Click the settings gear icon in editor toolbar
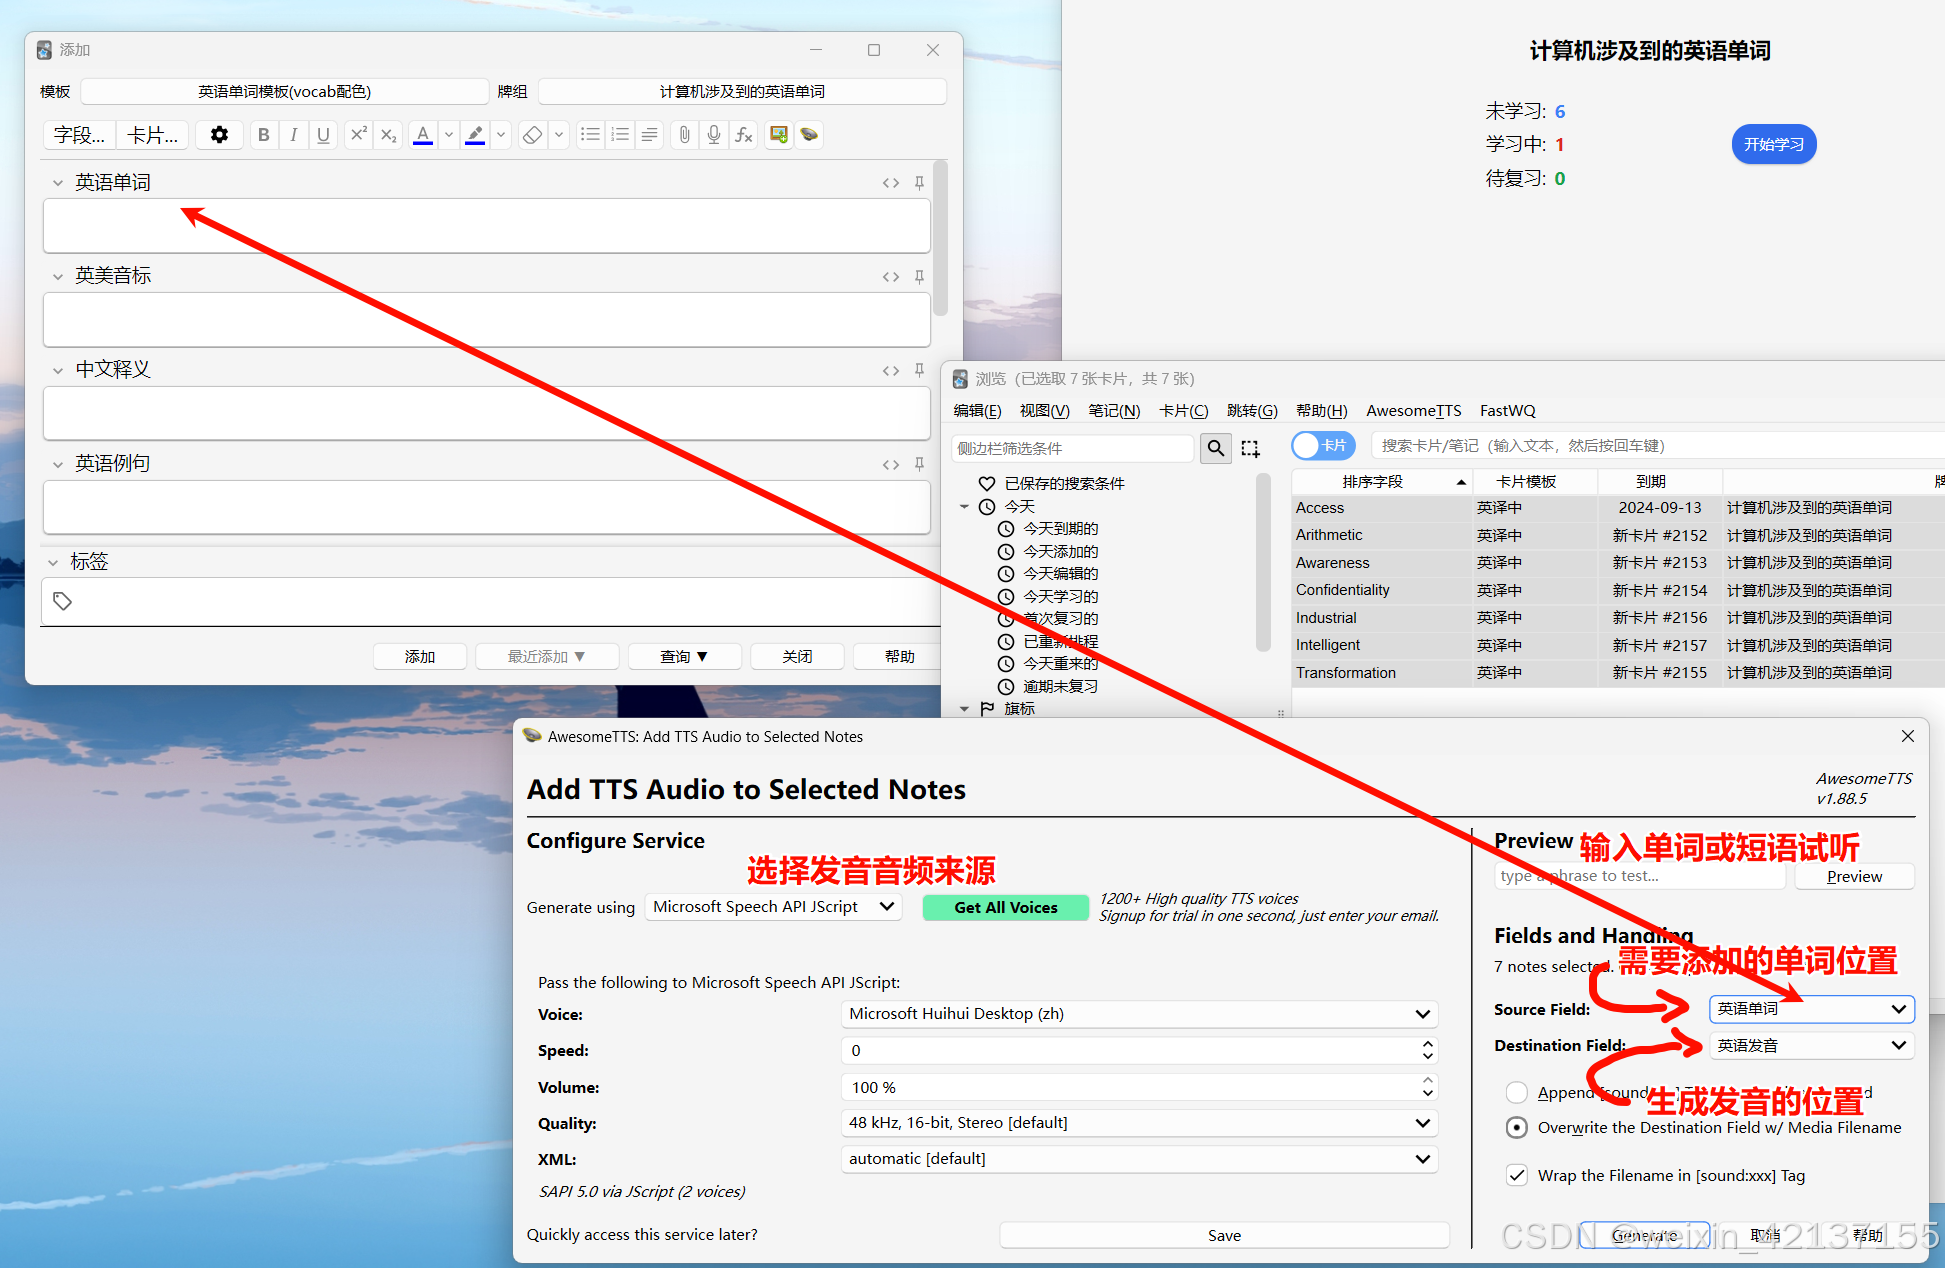The image size is (1945, 1268). click(x=219, y=135)
